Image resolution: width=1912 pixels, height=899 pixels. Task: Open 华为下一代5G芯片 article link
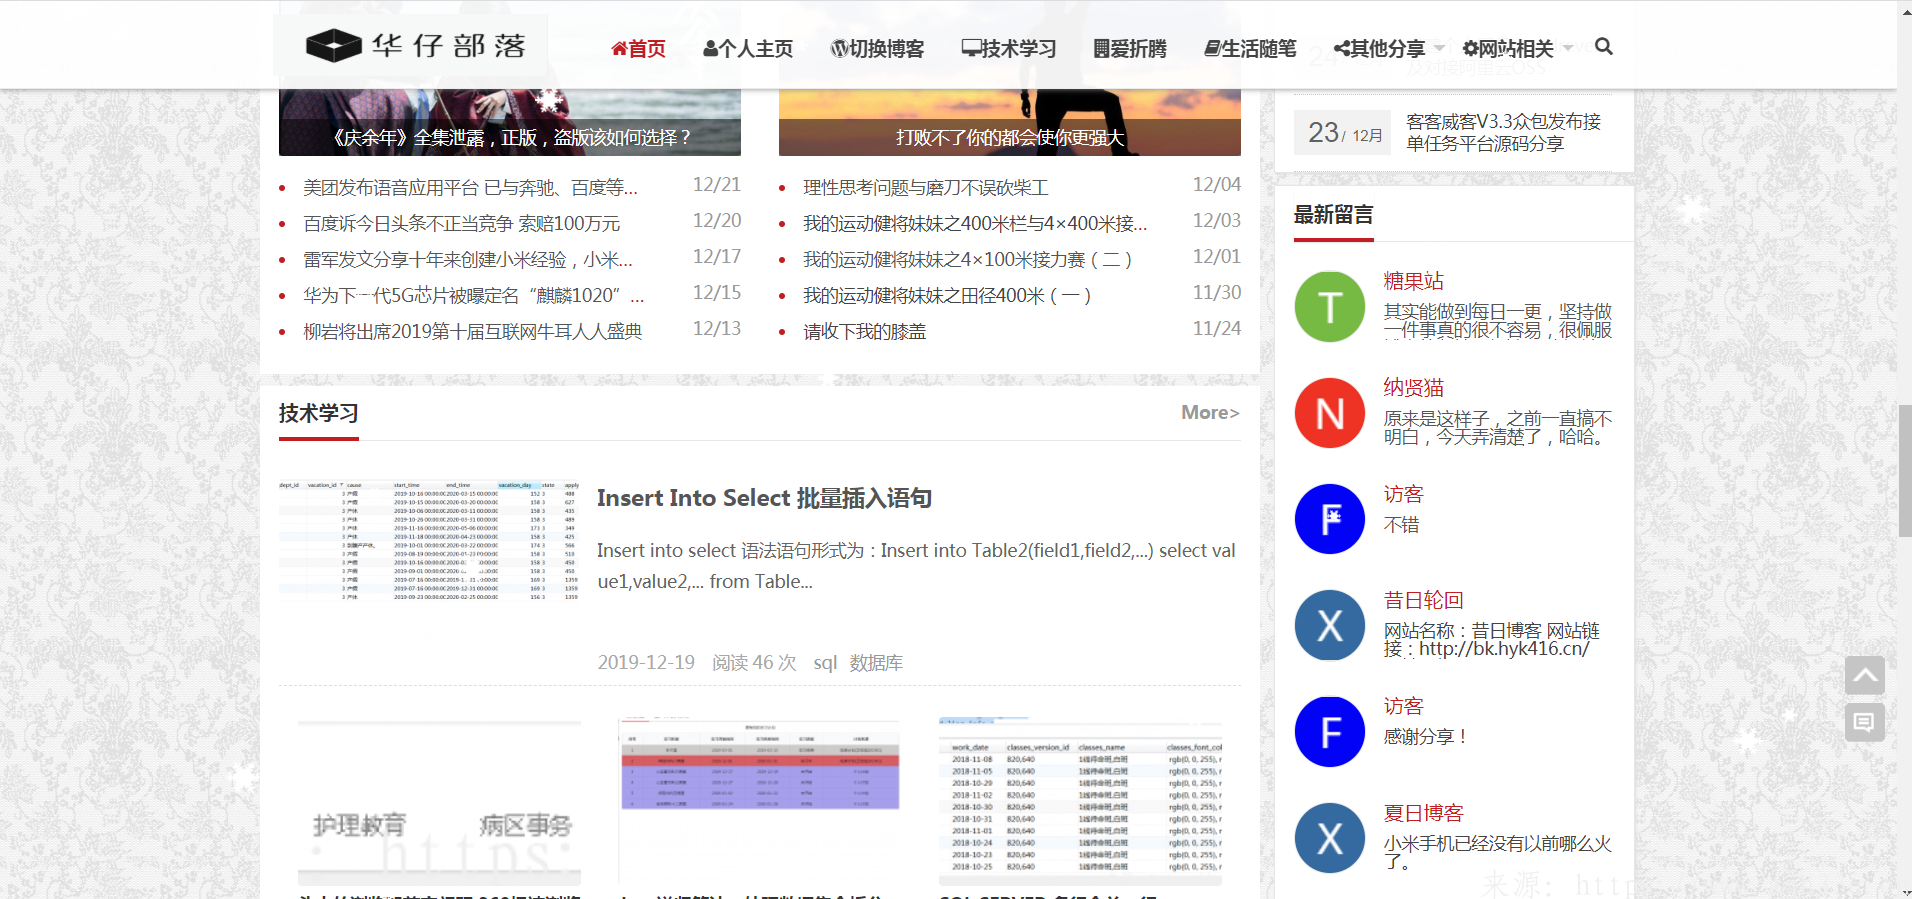click(474, 296)
